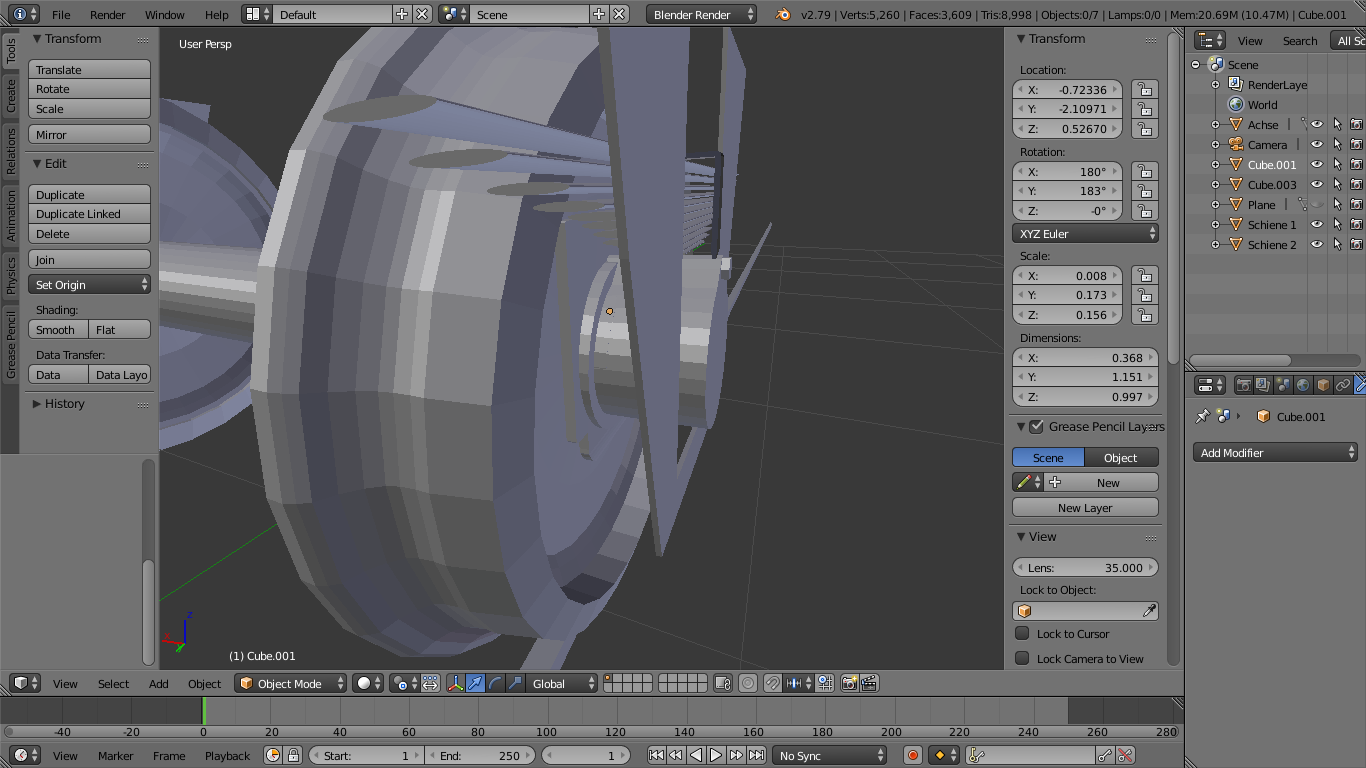Click the Lens focal length slider field
Screen dimensions: 1366x768
(1085, 567)
